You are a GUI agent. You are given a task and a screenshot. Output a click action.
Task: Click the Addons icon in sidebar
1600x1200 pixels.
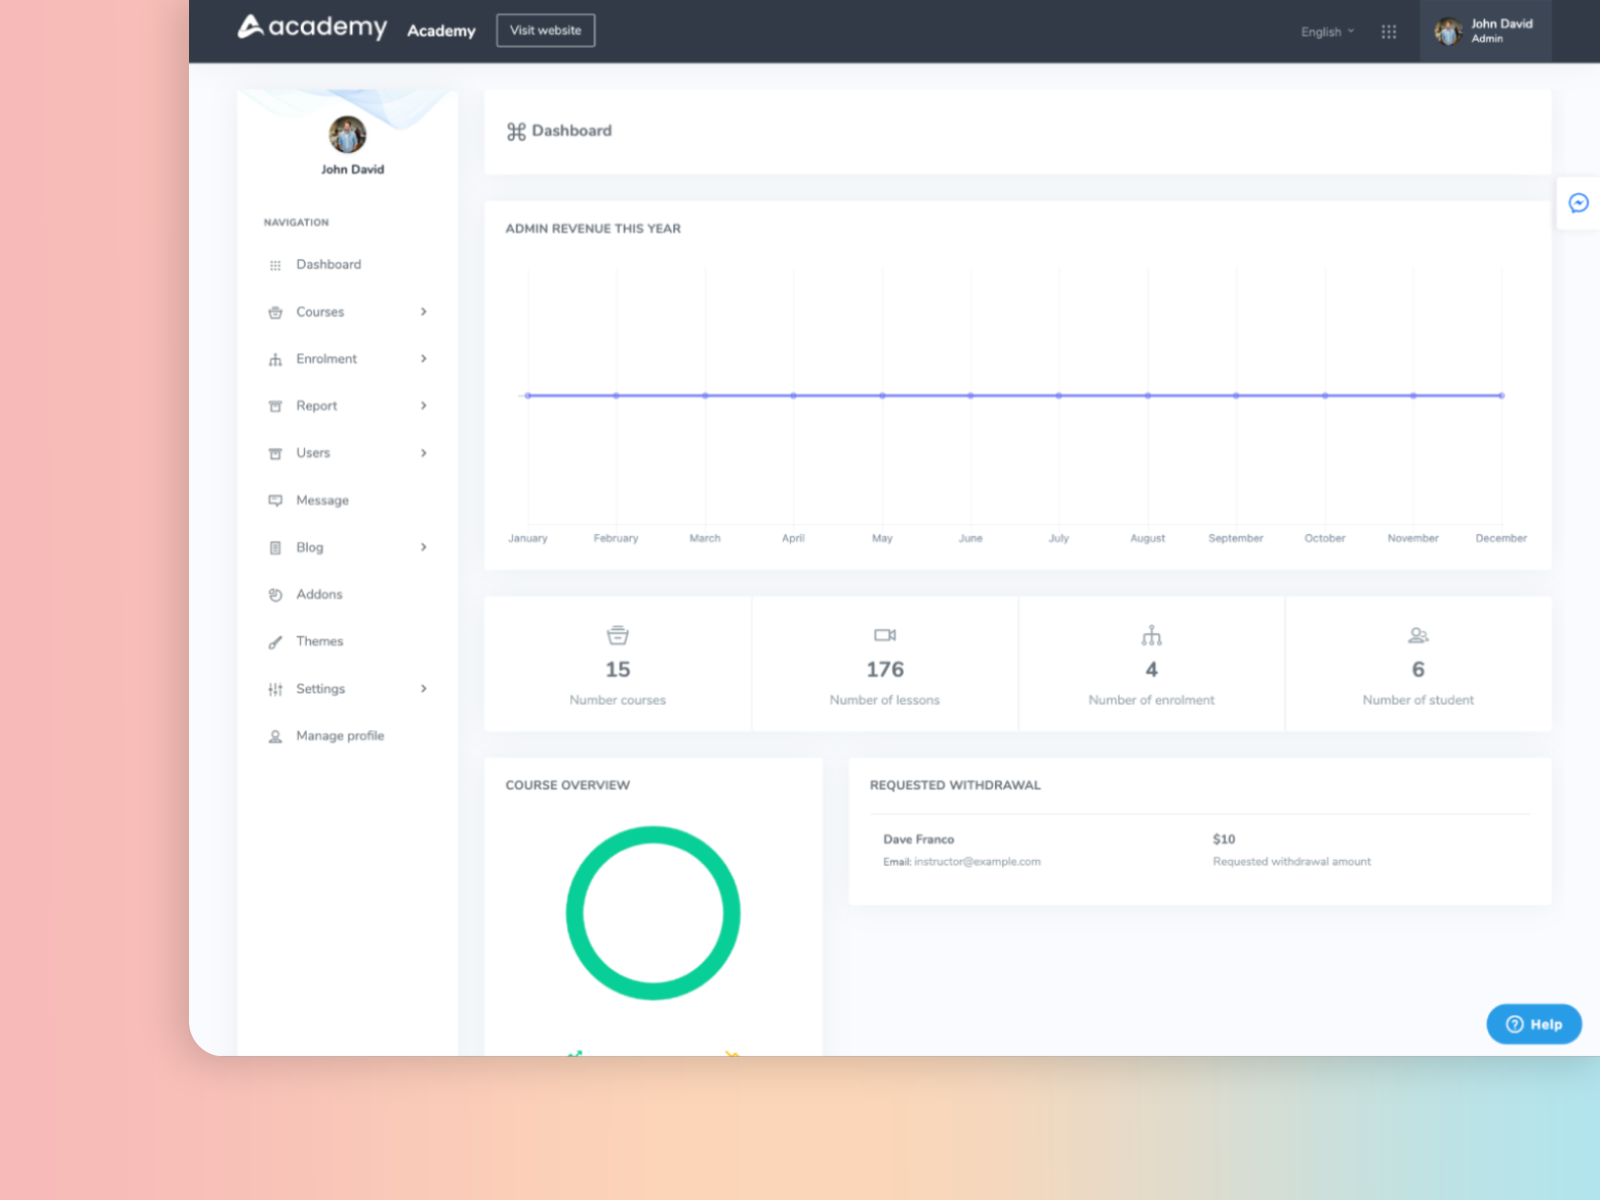pyautogui.click(x=275, y=595)
